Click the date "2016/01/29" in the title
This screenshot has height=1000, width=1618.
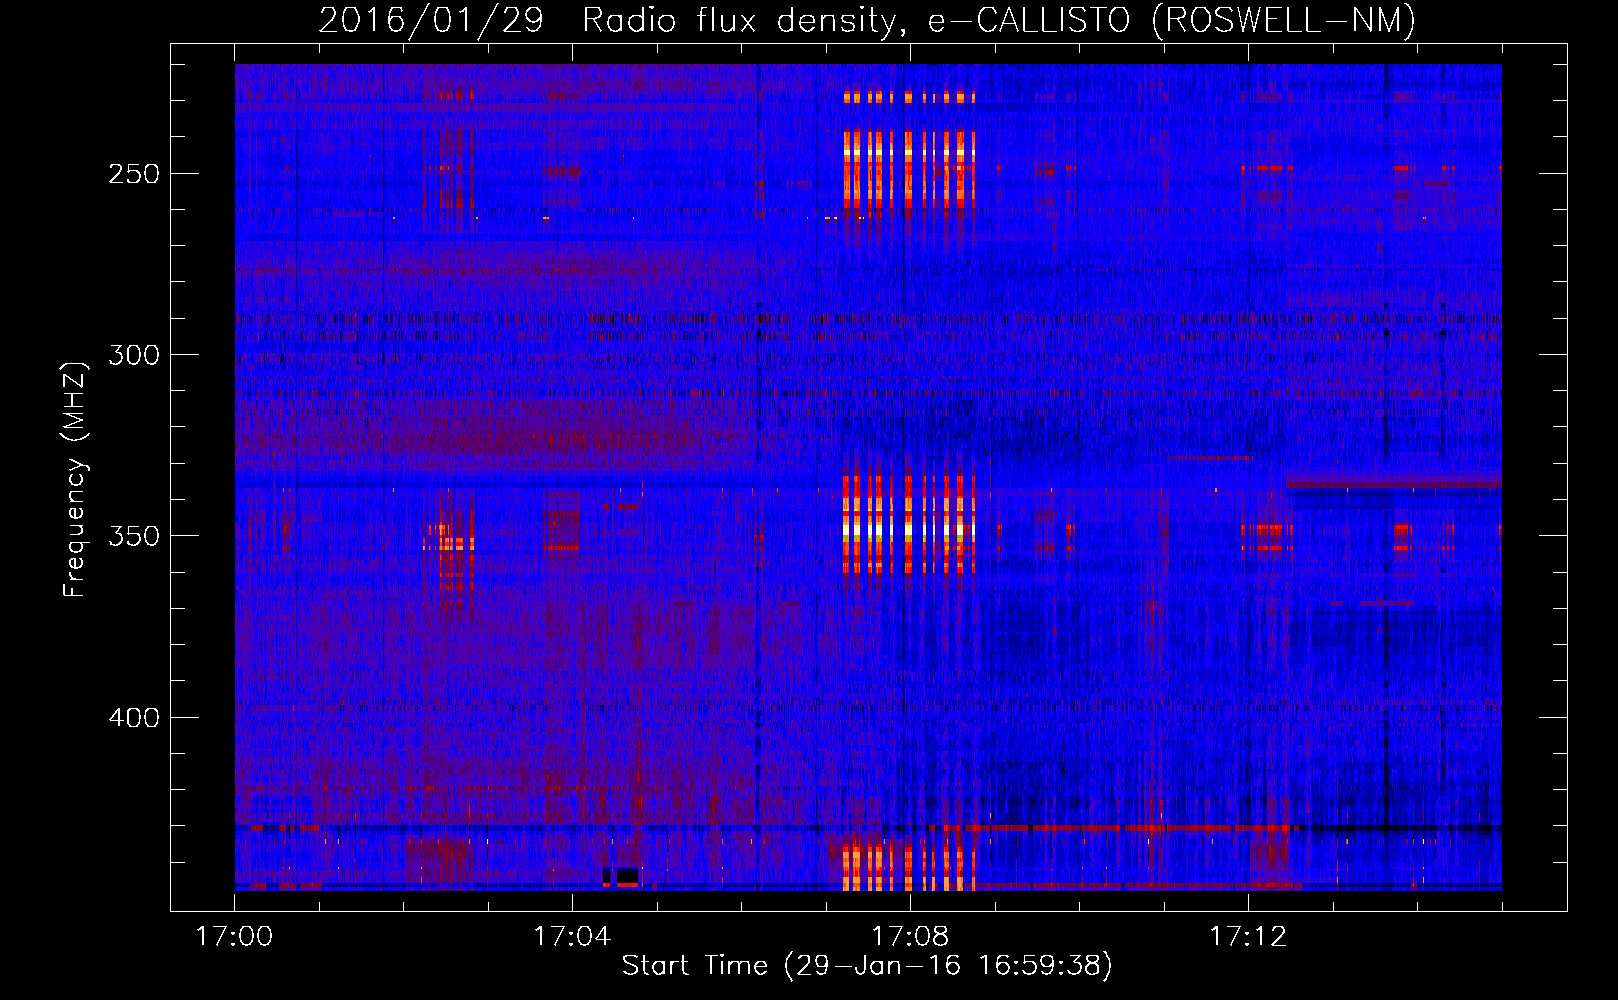tap(431, 20)
